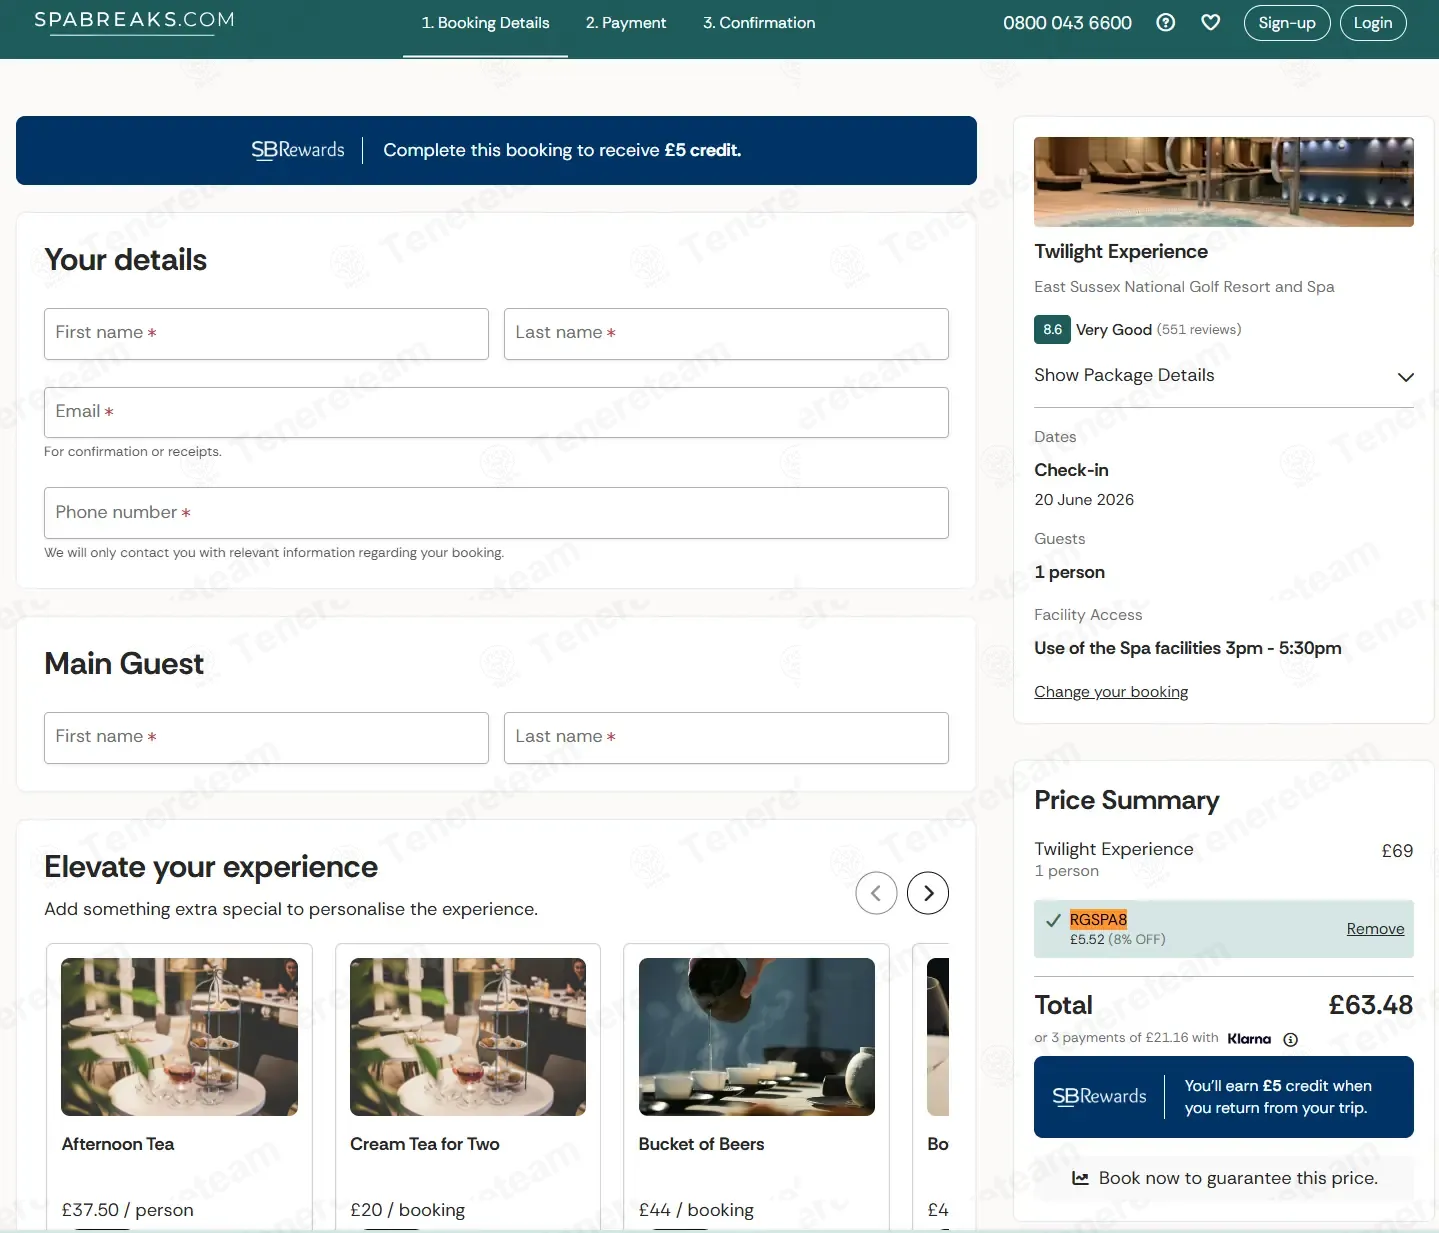Focus Main Guest Last name field
The image size is (1439, 1233).
coord(726,738)
